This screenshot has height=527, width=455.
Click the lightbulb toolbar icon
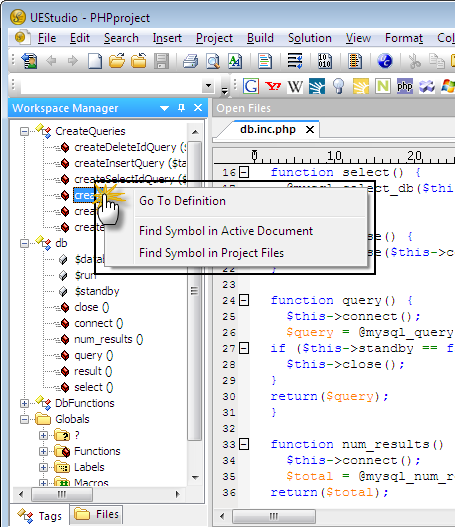(x=338, y=86)
